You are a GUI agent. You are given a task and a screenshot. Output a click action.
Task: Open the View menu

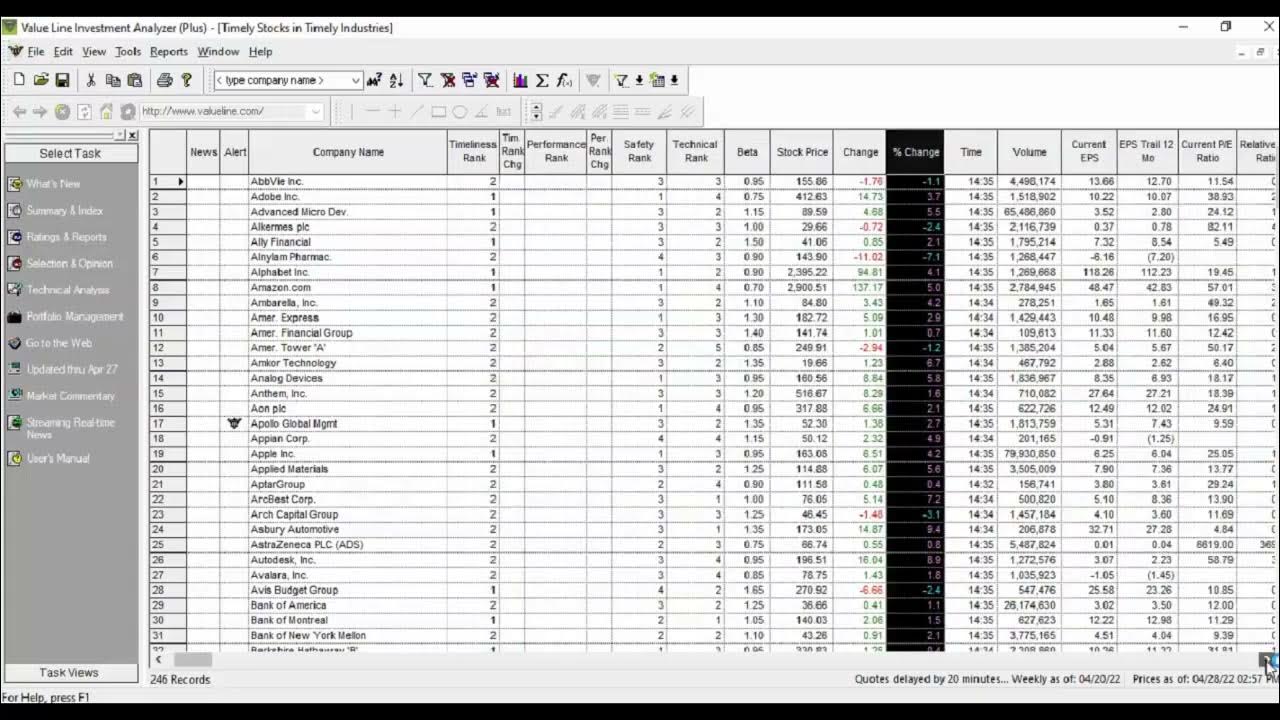[x=94, y=52]
